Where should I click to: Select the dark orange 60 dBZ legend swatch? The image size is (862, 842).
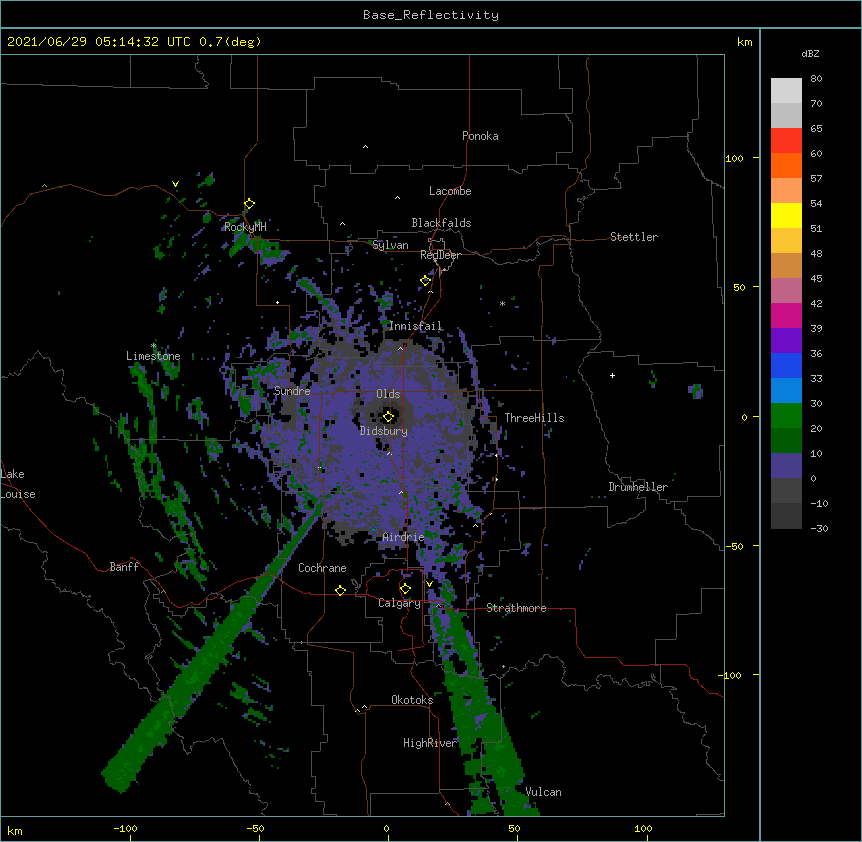tap(786, 165)
